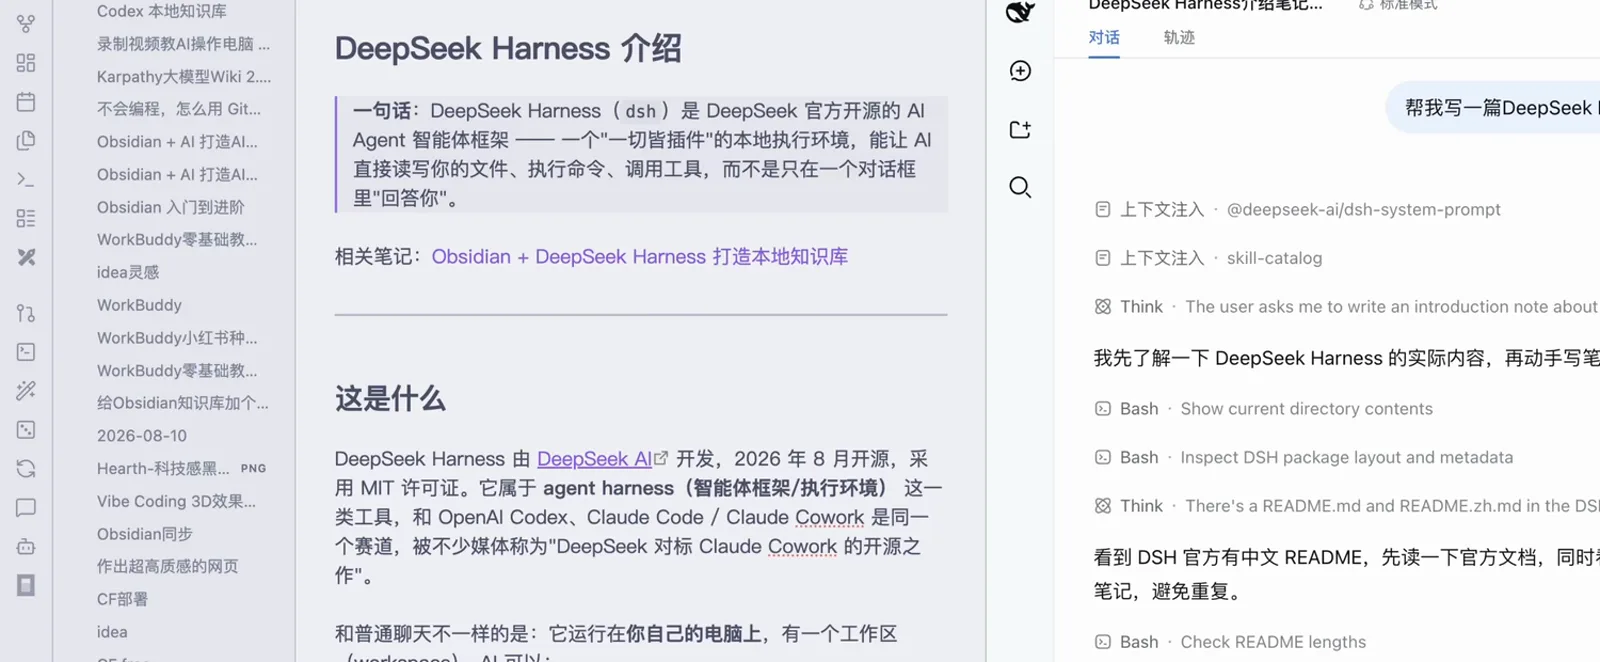Click external link icon after DeepSeek AI
The width and height of the screenshot is (1600, 662).
[661, 458]
